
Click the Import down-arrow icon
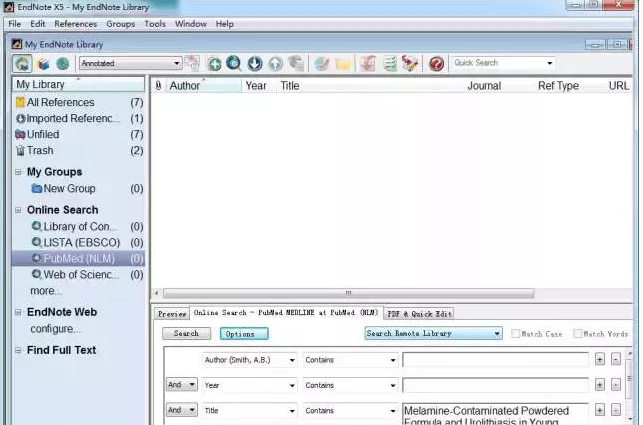[x=255, y=64]
